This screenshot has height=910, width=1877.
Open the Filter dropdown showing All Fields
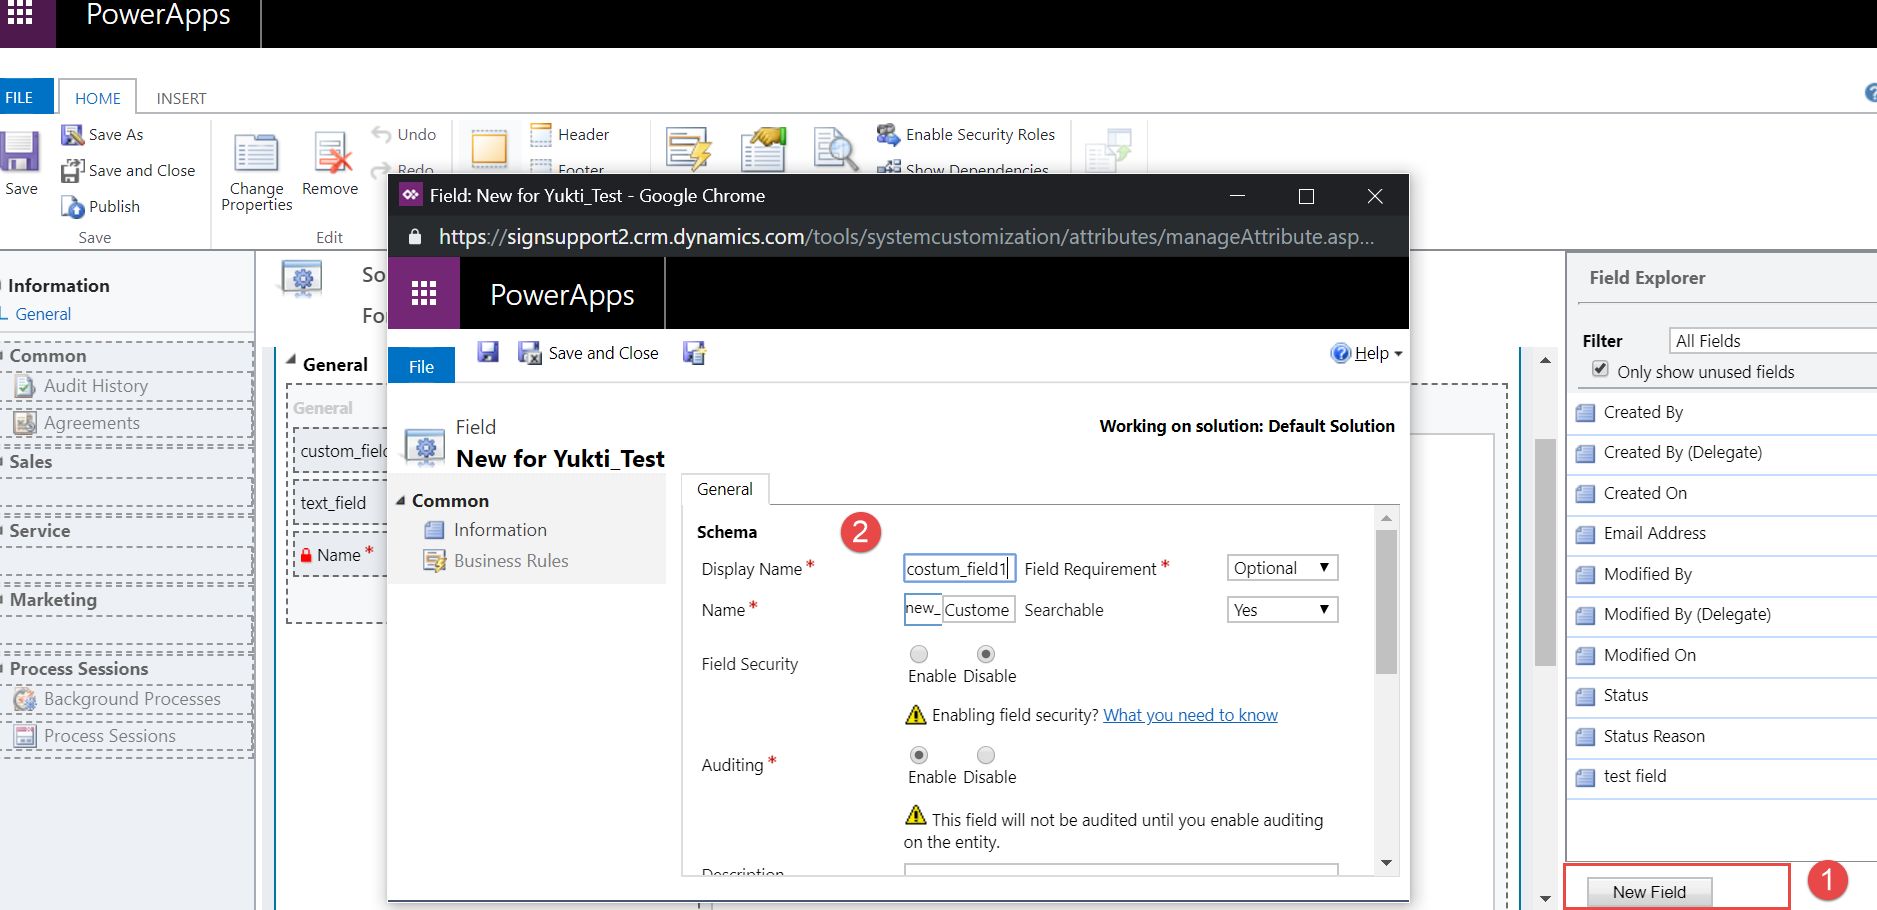click(x=1772, y=341)
